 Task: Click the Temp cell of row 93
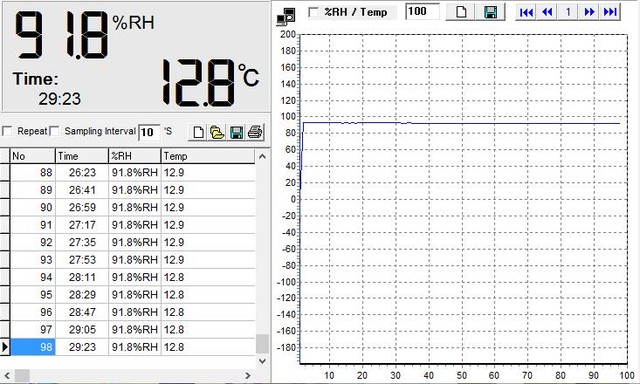(208, 260)
